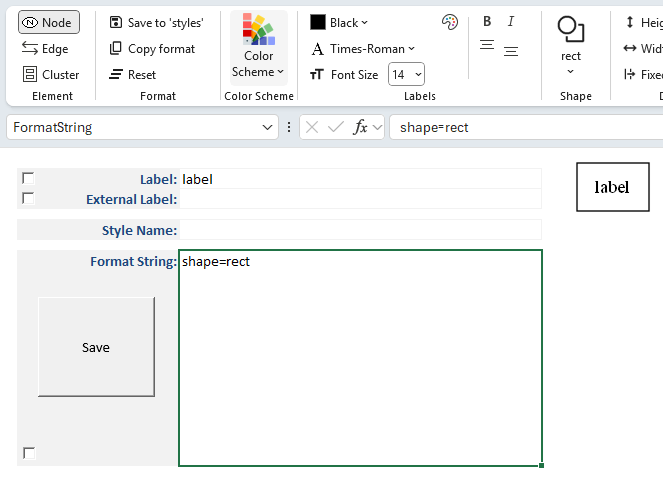Toggle the checkbox beside Label row

28,178
